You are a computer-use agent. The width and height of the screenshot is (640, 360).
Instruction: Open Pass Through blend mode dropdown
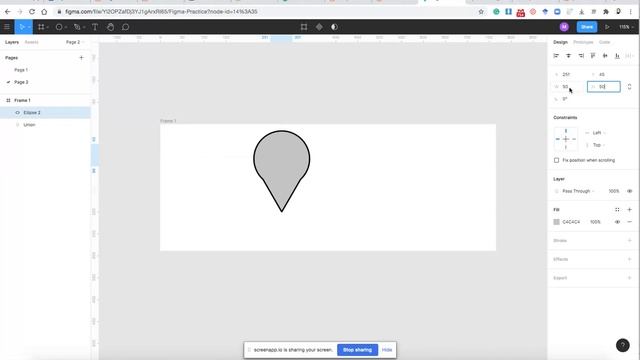578,191
